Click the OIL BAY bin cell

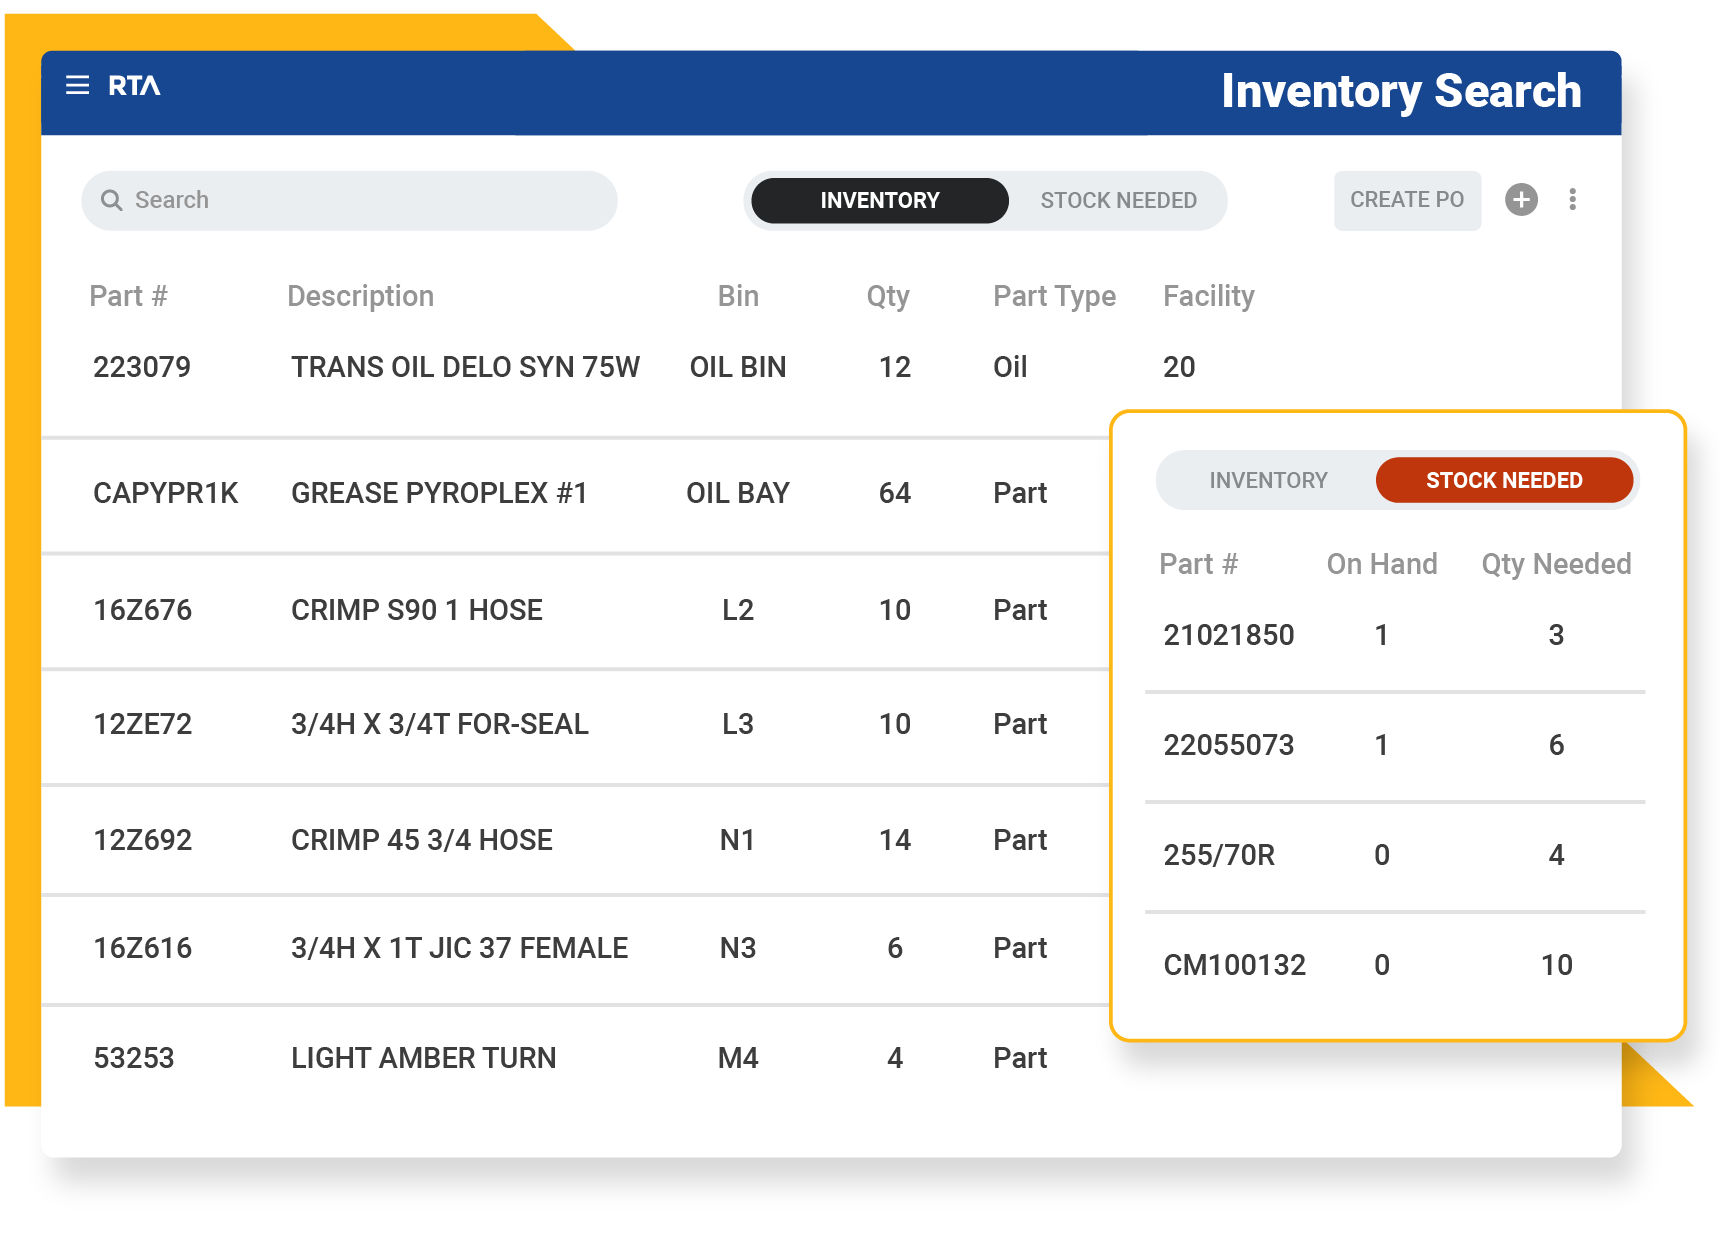(738, 493)
